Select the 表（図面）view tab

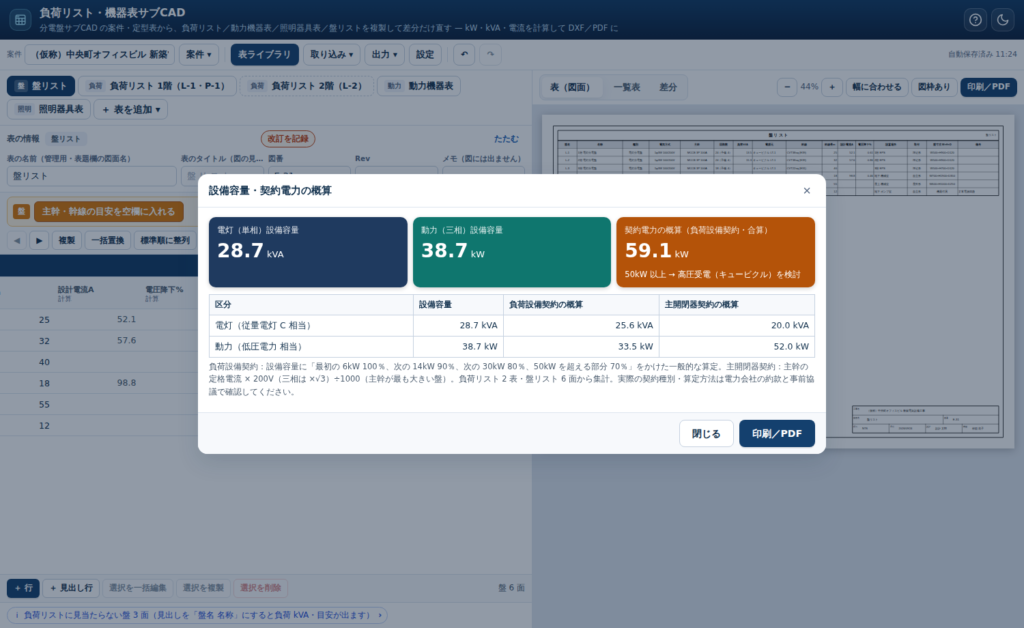(x=570, y=87)
